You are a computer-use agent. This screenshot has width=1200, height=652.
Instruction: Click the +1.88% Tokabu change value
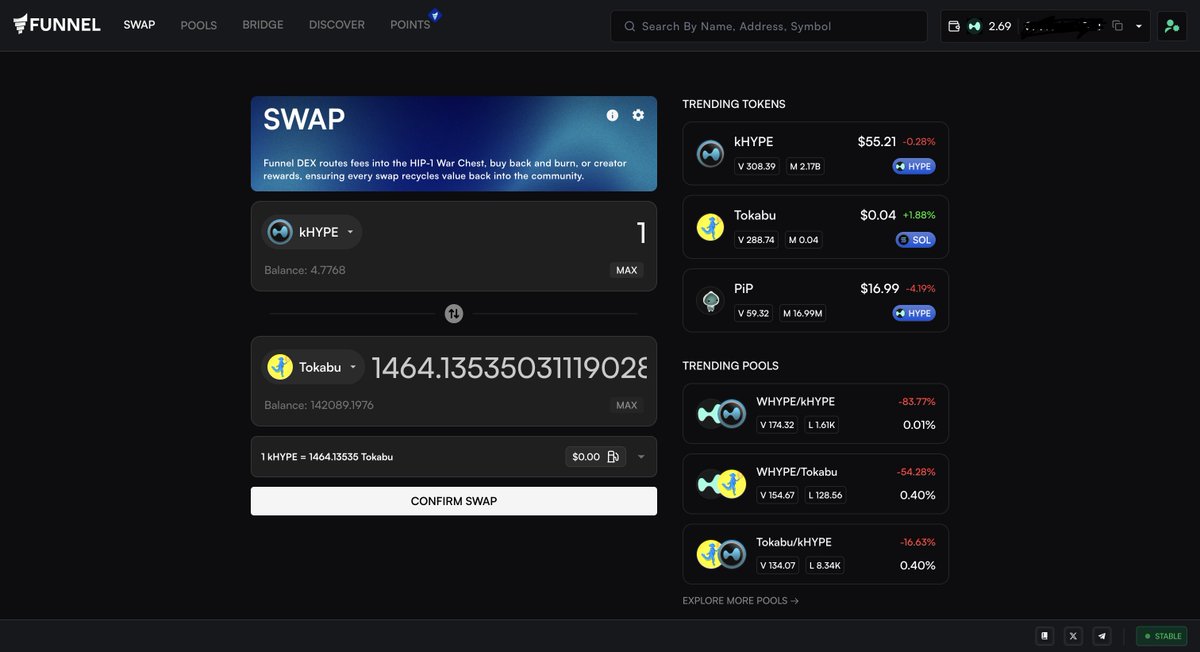point(919,215)
